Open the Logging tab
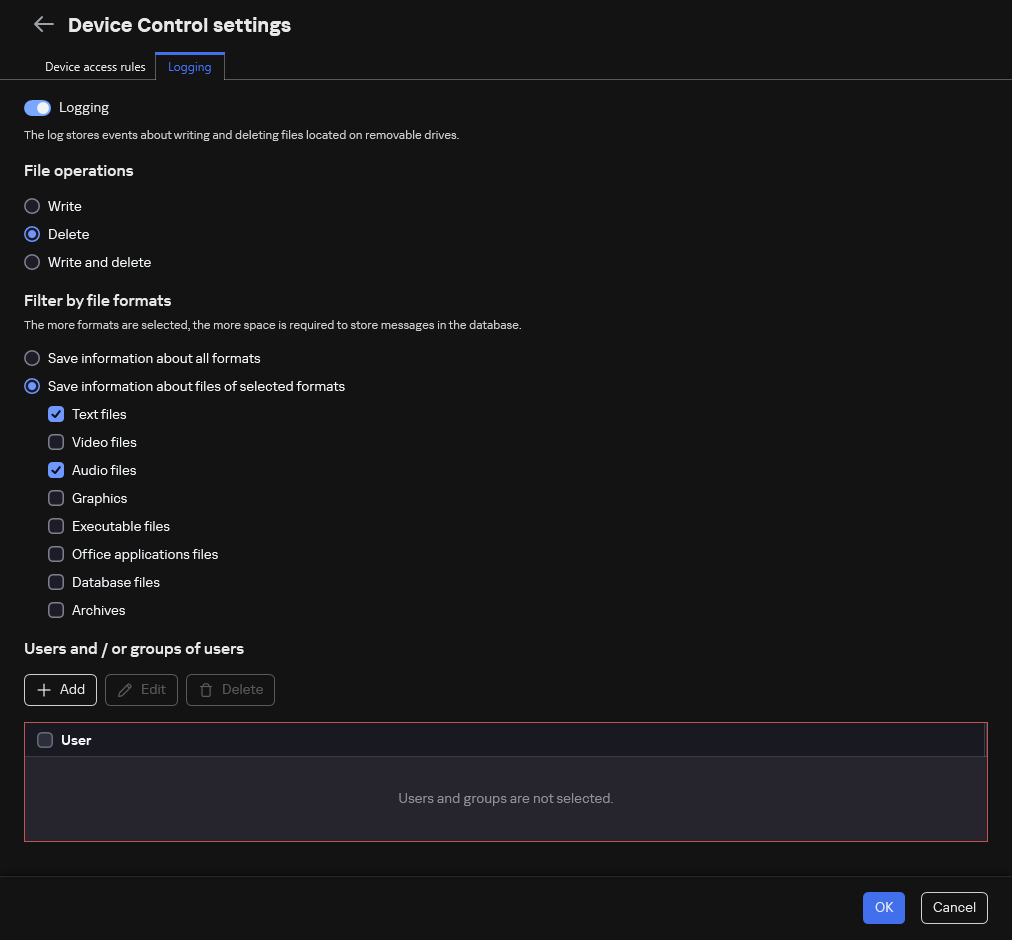Image resolution: width=1012 pixels, height=940 pixels. point(190,67)
